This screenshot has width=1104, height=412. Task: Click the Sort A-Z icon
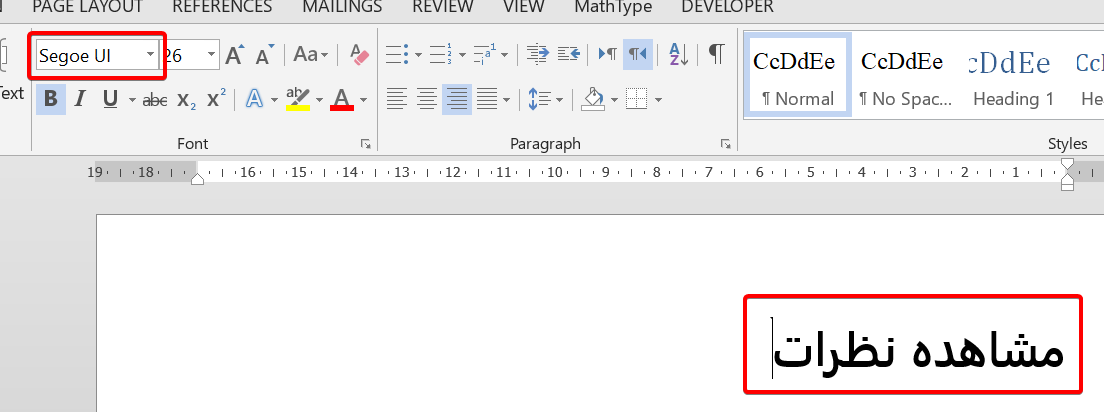(678, 54)
